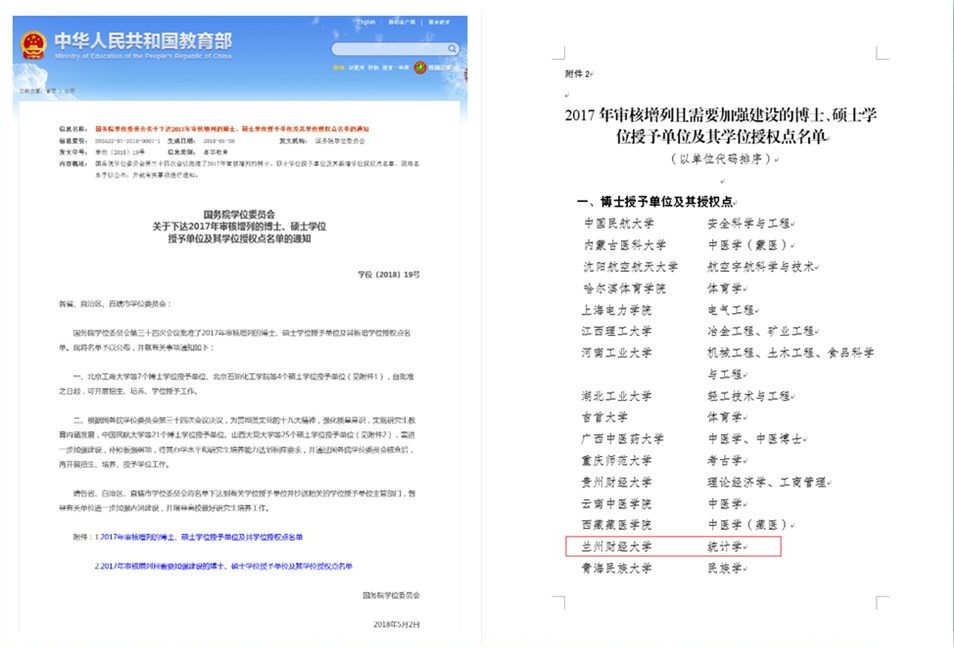Image resolution: width=954 pixels, height=648 pixels.
Task: Click the national emblem logo in header
Action: pyautogui.click(x=33, y=45)
